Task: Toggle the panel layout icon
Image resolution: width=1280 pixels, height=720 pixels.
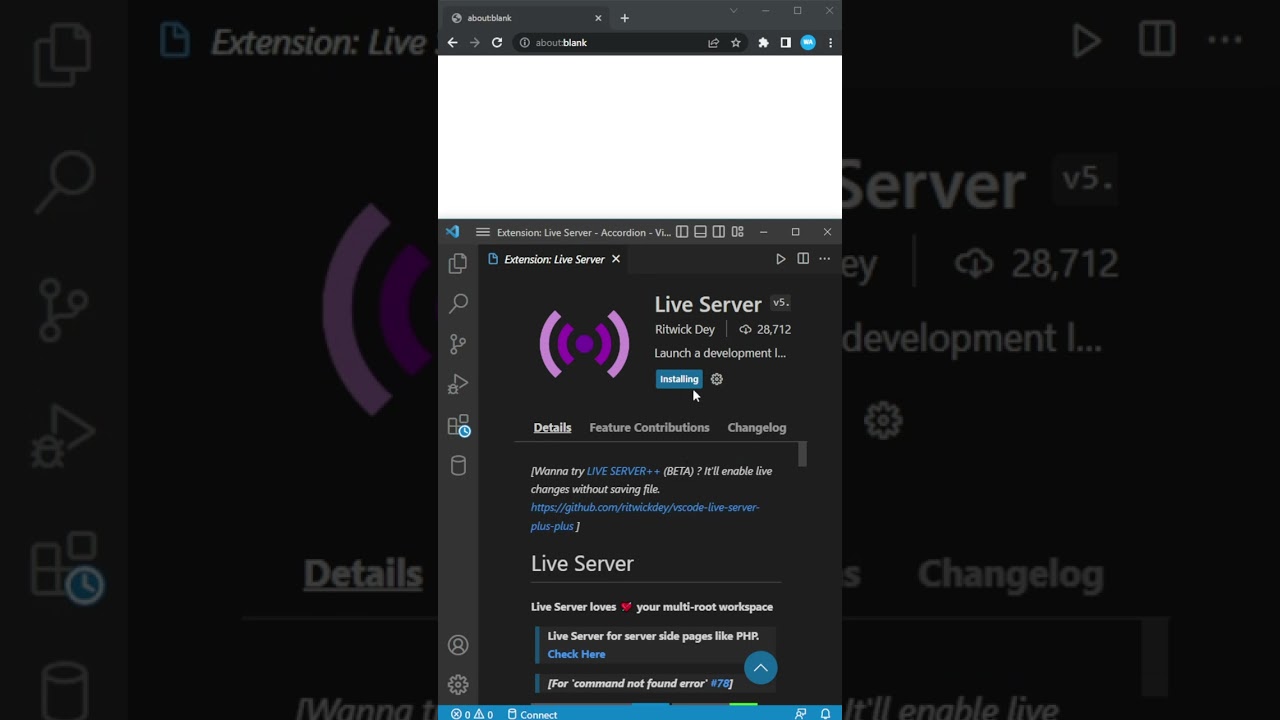Action: pyautogui.click(x=701, y=232)
